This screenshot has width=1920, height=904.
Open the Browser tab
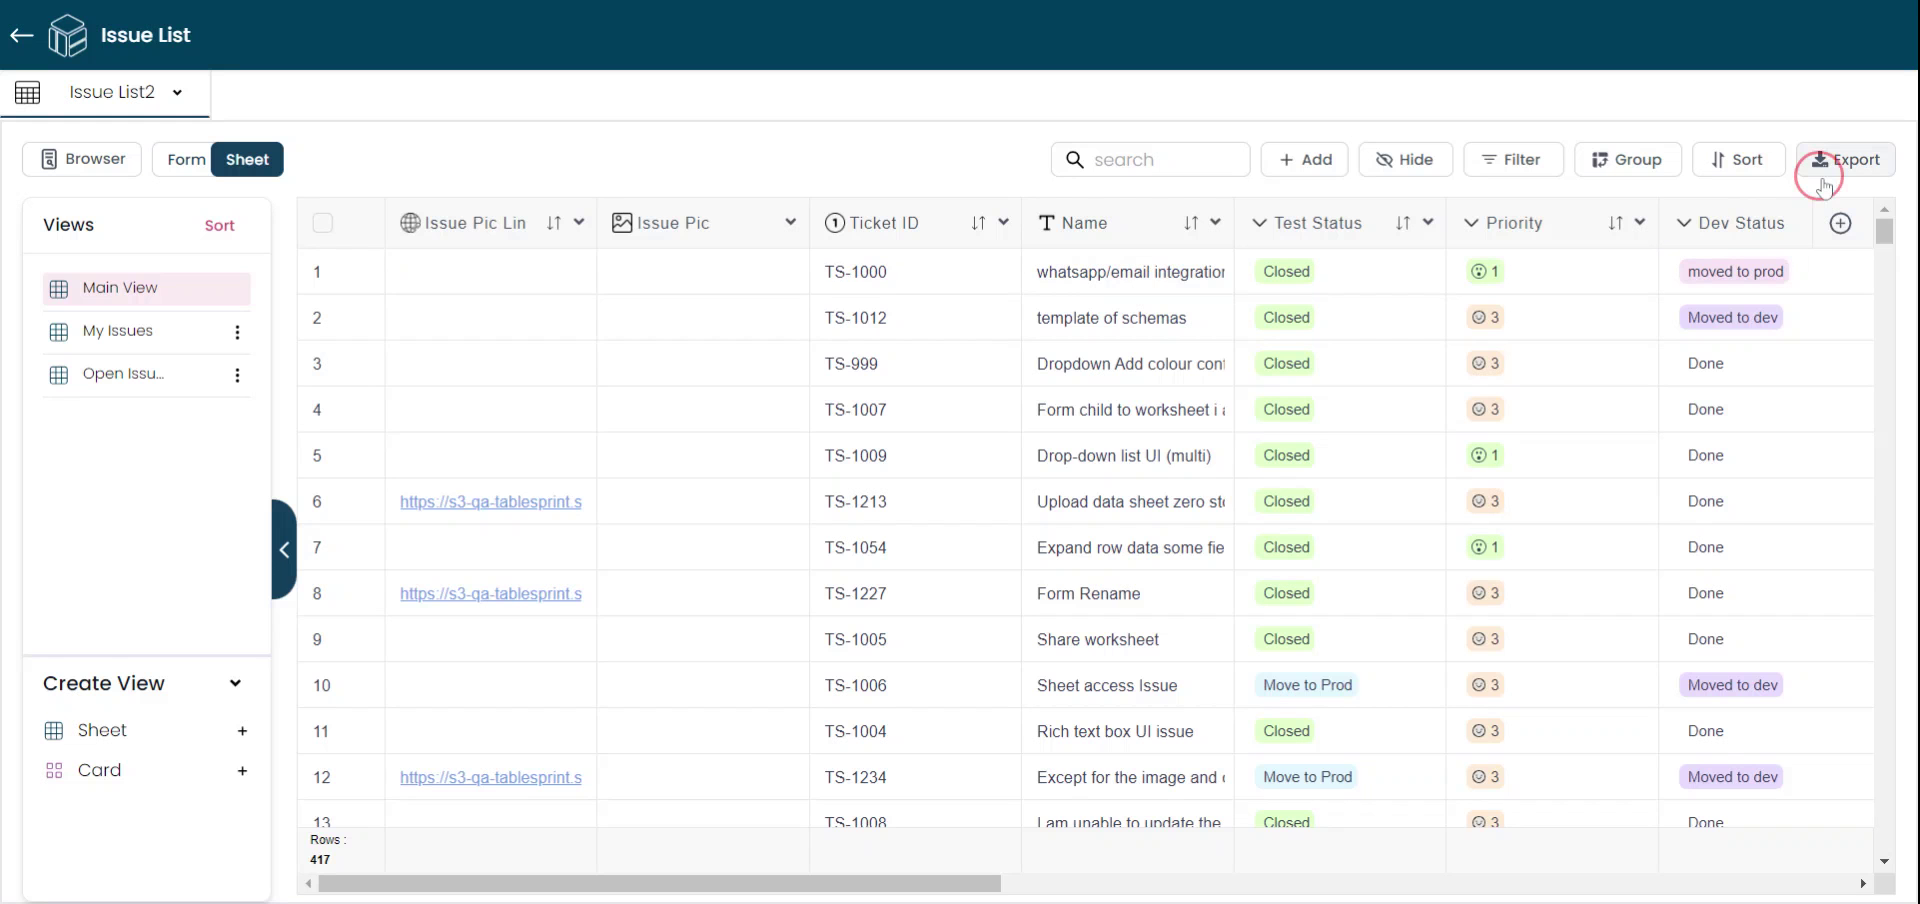(82, 159)
